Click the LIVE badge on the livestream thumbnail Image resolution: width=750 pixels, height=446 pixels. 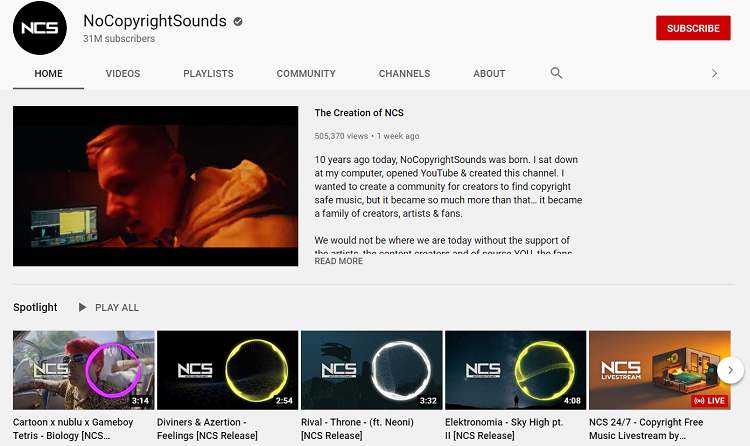pyautogui.click(x=709, y=401)
